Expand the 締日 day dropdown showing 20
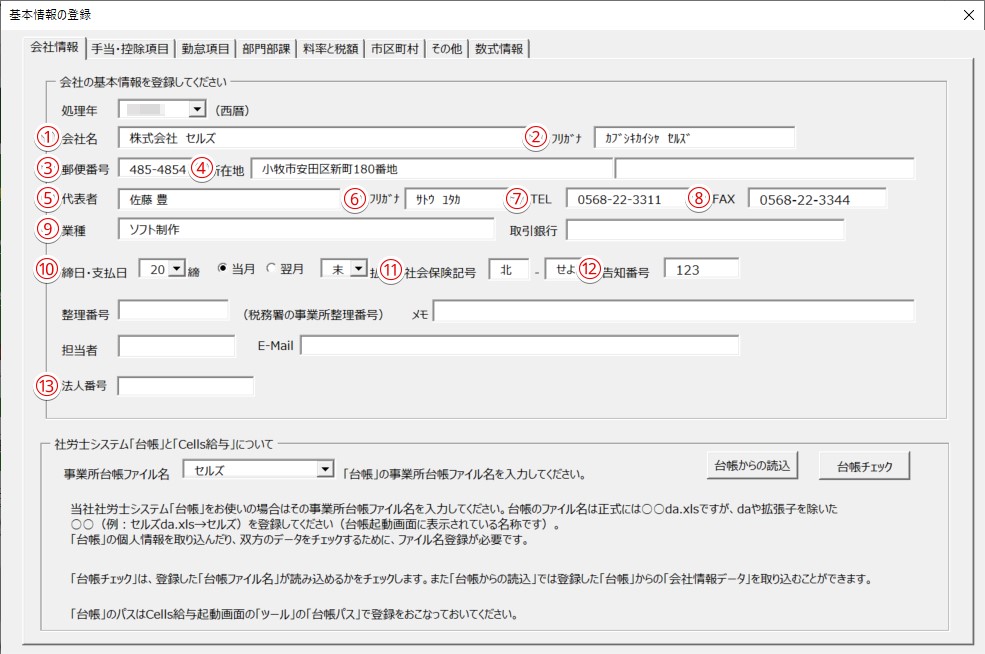This screenshot has width=985, height=654. click(x=177, y=269)
